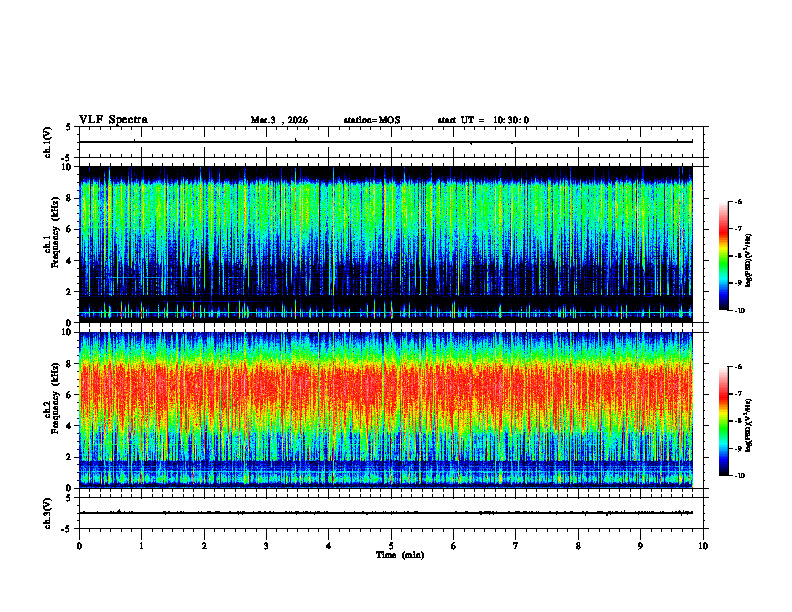Click the ch.1 waveform strip plot
Image resolution: width=792 pixels, height=612 pixels.
pos(391,142)
